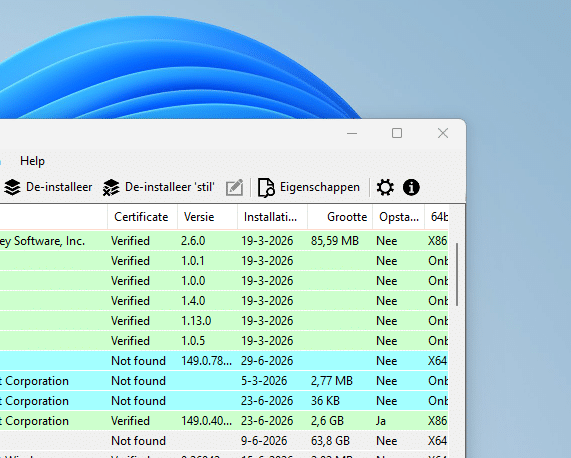Sort by the Grootte column header
Viewport: 571px width, 458px height.
click(x=340, y=217)
